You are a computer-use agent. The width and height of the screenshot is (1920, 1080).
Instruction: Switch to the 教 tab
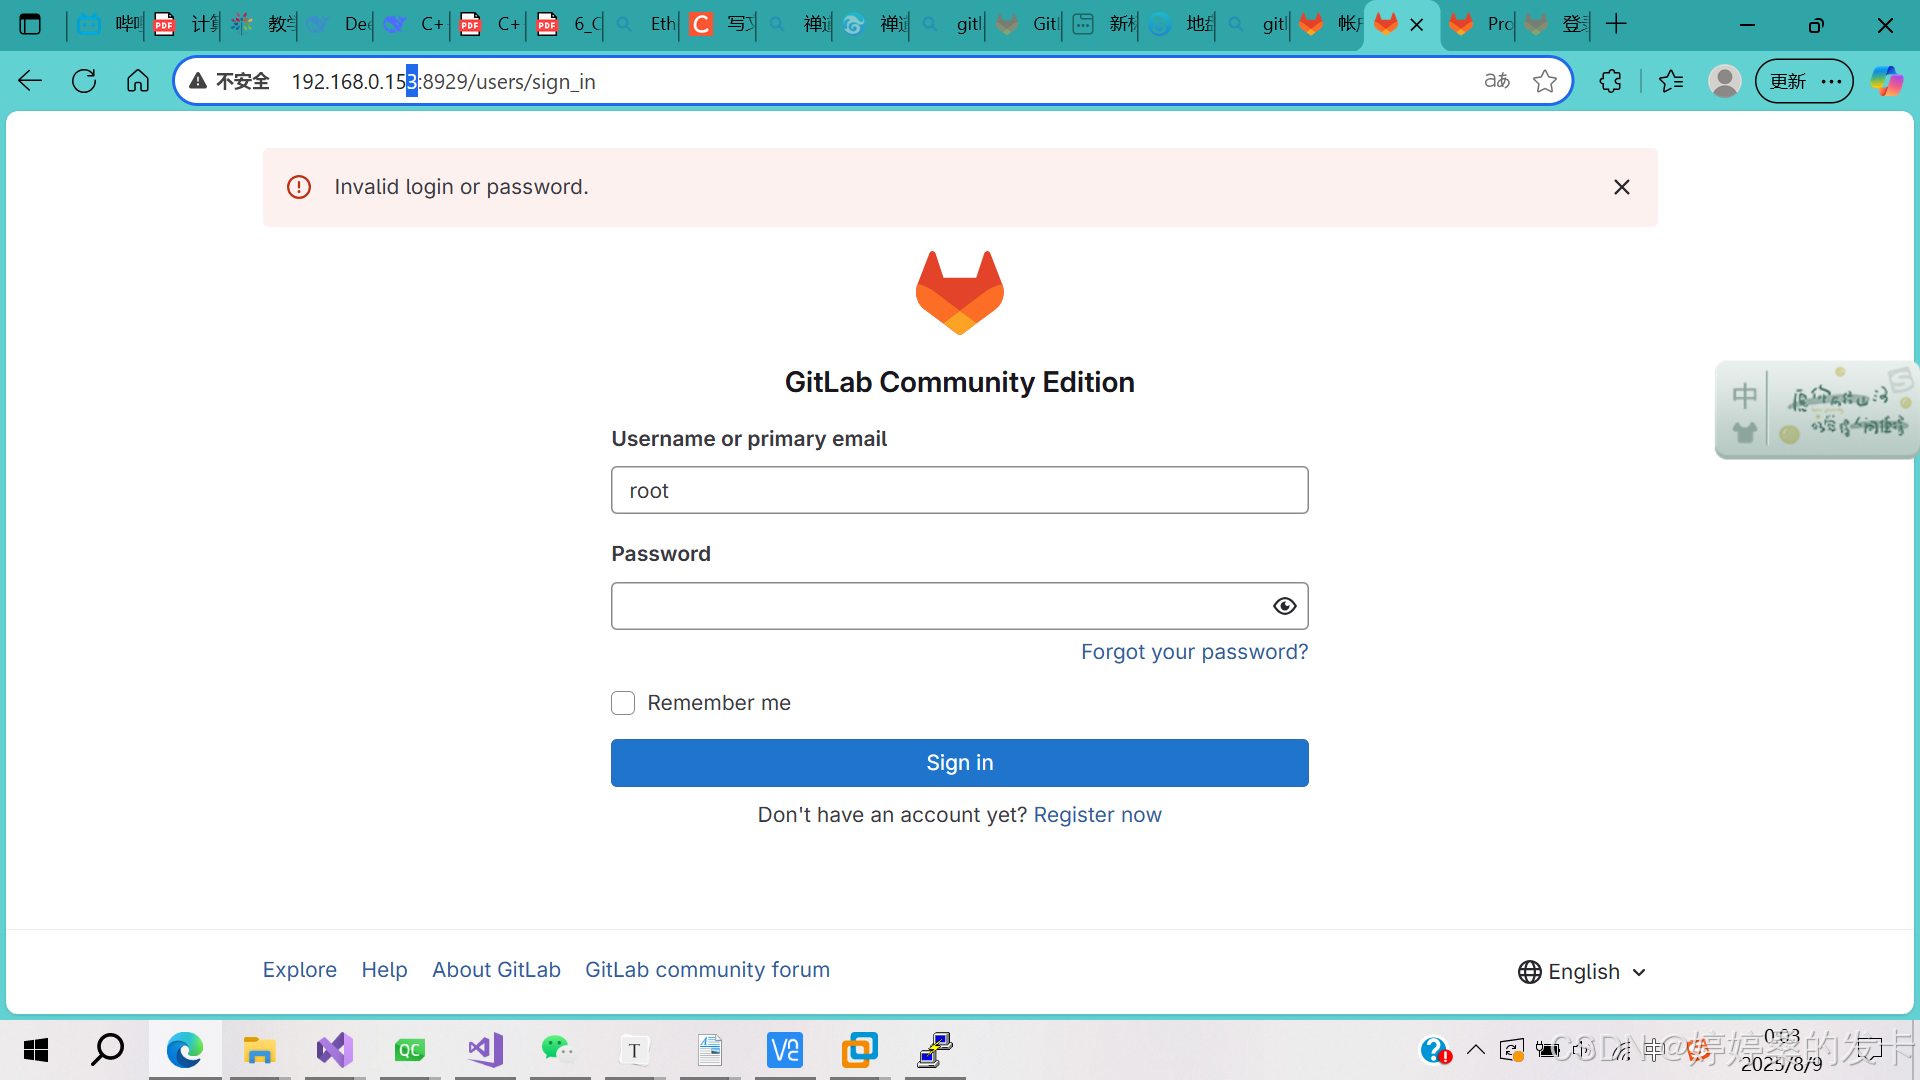click(x=261, y=24)
